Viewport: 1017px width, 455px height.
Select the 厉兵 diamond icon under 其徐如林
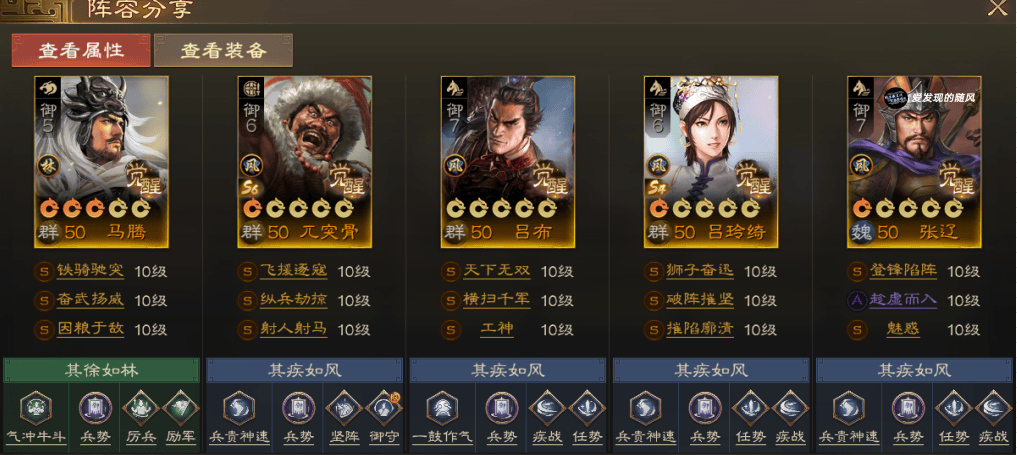pos(141,408)
